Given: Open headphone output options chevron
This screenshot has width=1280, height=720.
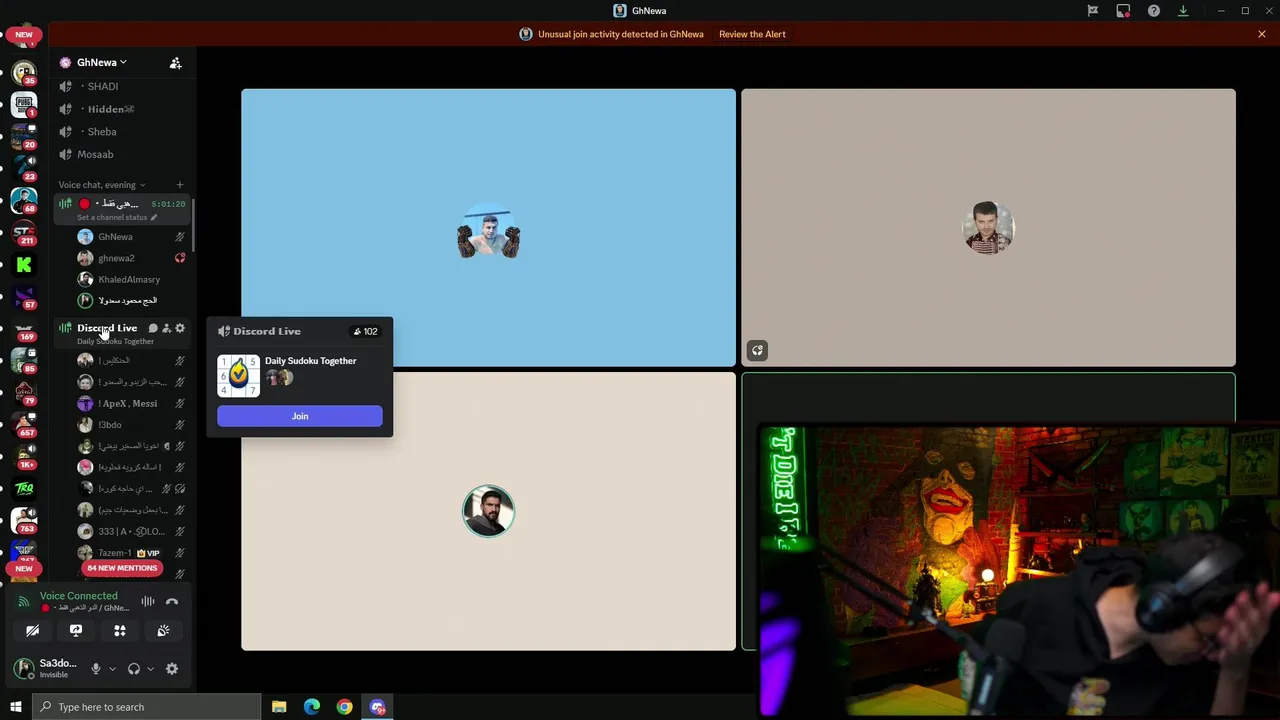Looking at the screenshot, I should tap(150, 669).
